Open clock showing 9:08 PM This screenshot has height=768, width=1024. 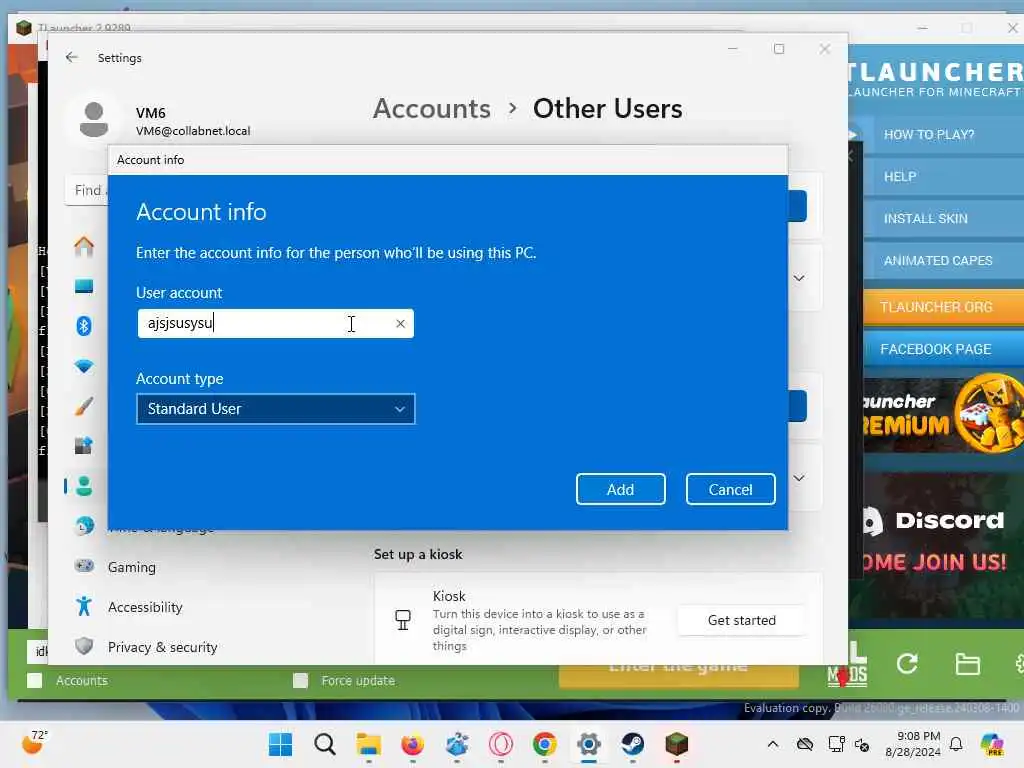(x=913, y=744)
